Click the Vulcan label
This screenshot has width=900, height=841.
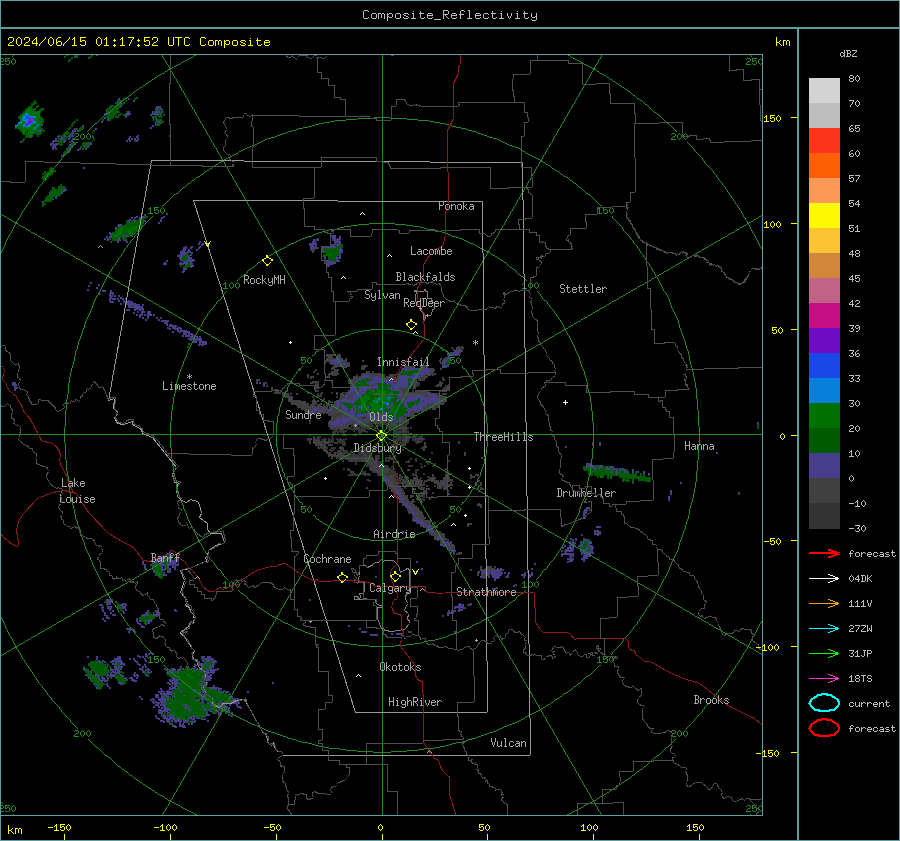[509, 743]
